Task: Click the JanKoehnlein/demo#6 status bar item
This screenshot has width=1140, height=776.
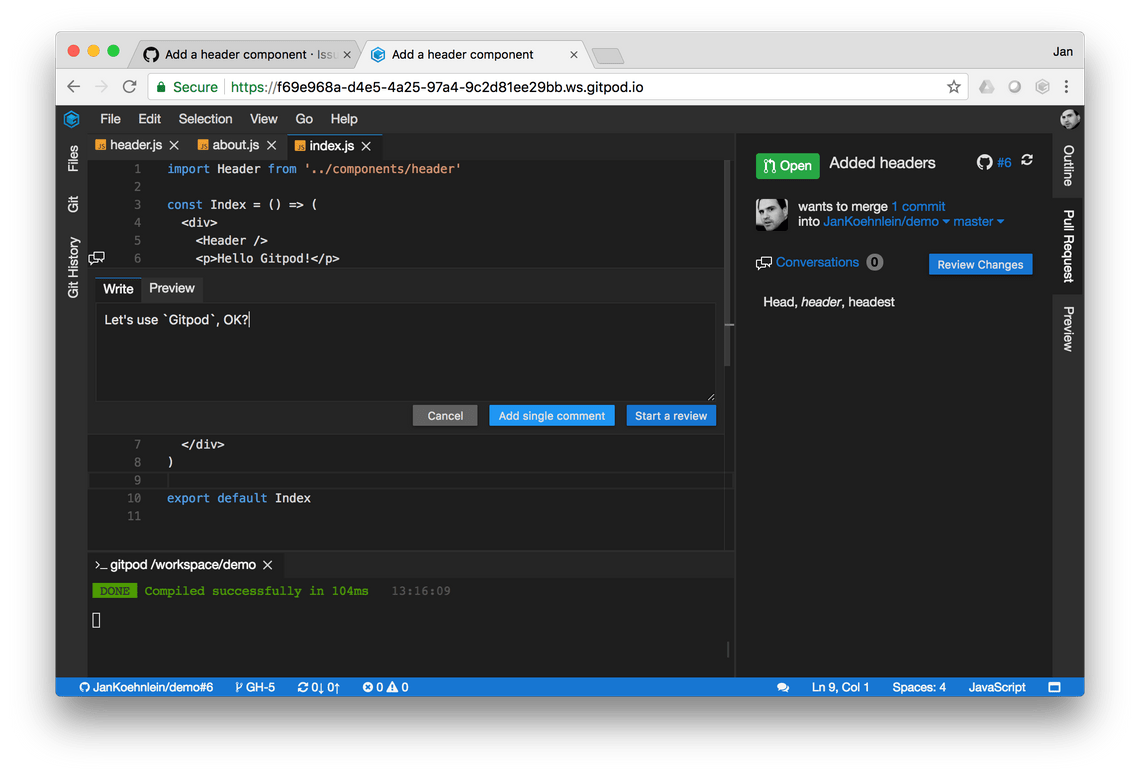Action: pos(146,687)
